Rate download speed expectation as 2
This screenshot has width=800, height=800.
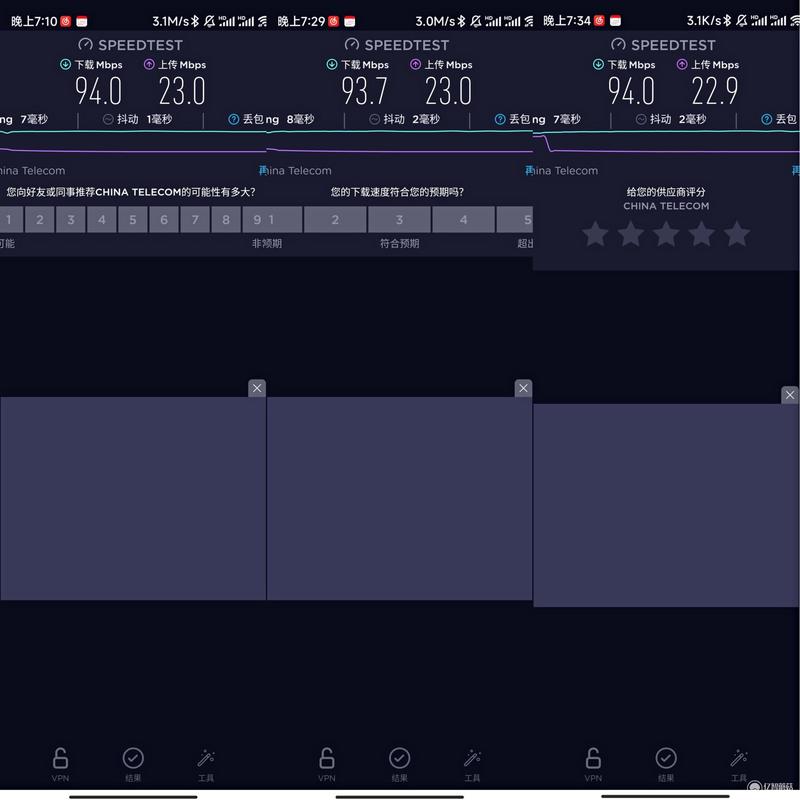[335, 219]
